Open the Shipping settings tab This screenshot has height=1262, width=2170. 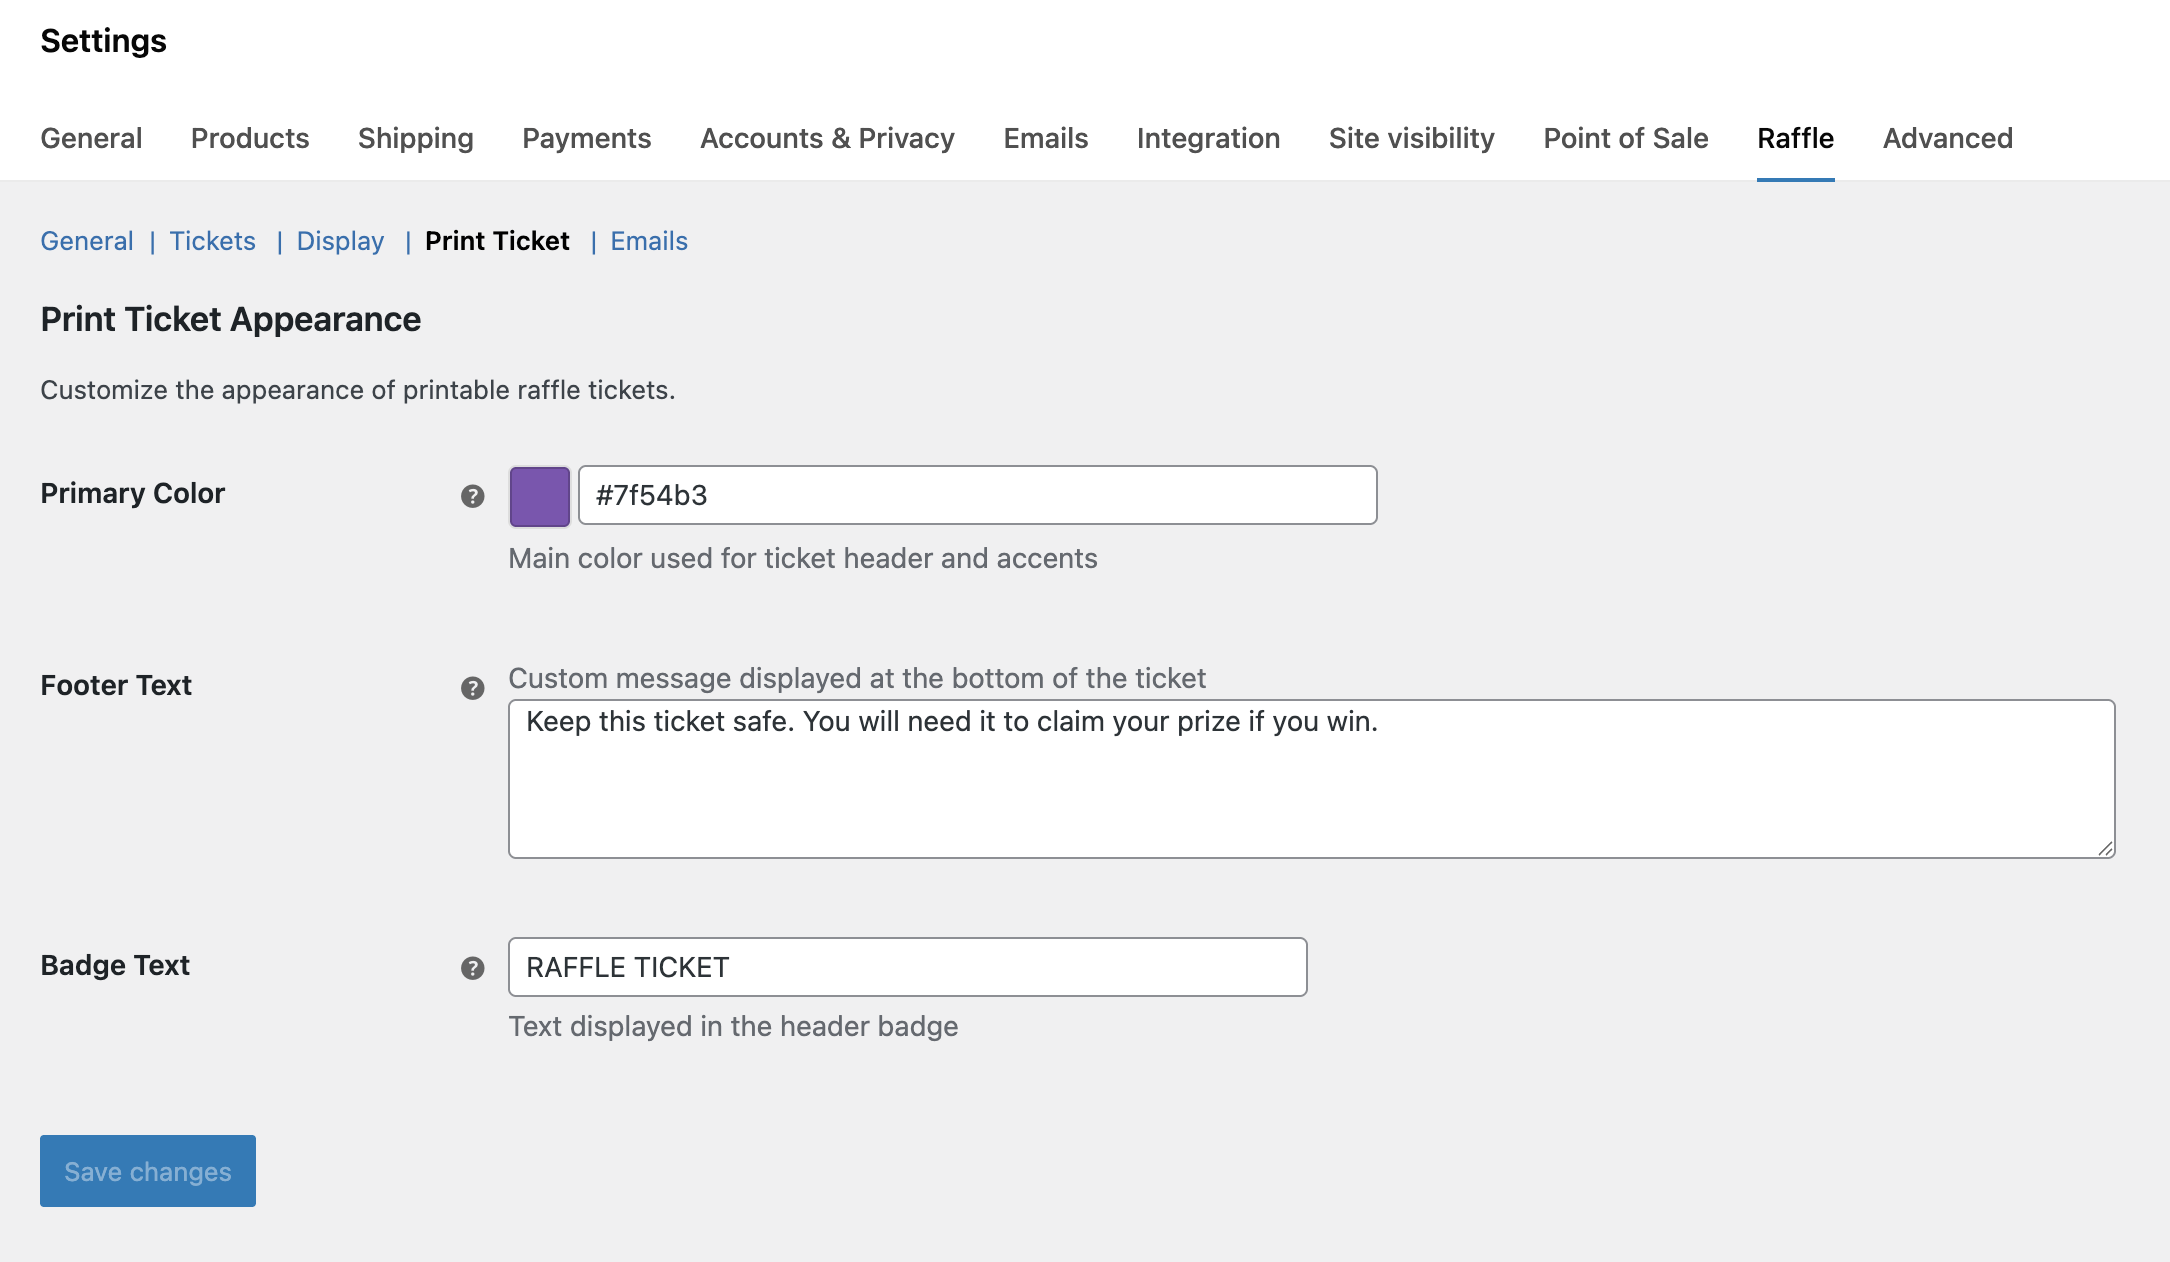(415, 139)
